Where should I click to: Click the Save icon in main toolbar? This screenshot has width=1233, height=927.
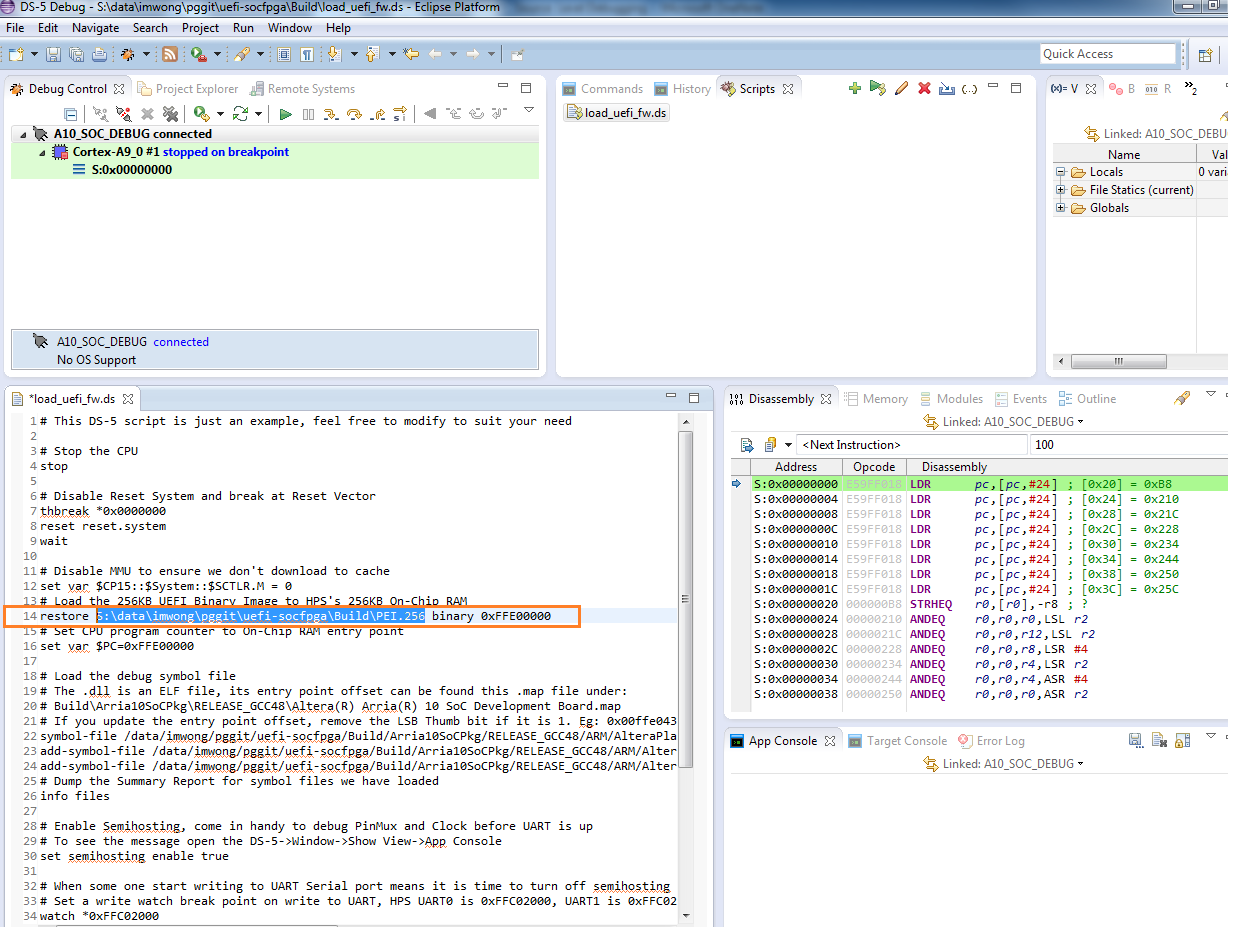point(53,54)
